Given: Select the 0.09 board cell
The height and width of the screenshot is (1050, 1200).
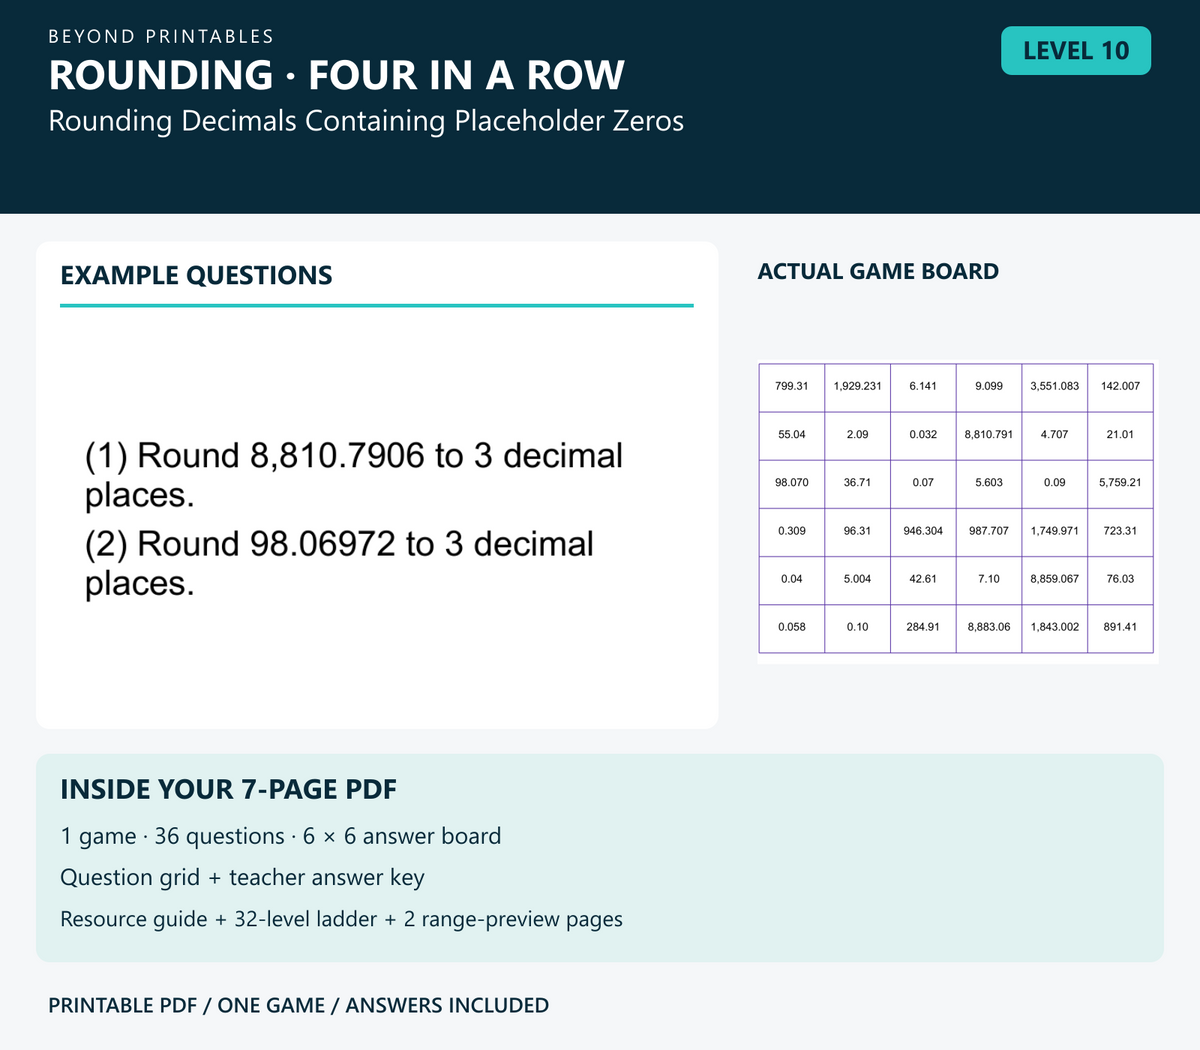Looking at the screenshot, I should (x=1055, y=483).
